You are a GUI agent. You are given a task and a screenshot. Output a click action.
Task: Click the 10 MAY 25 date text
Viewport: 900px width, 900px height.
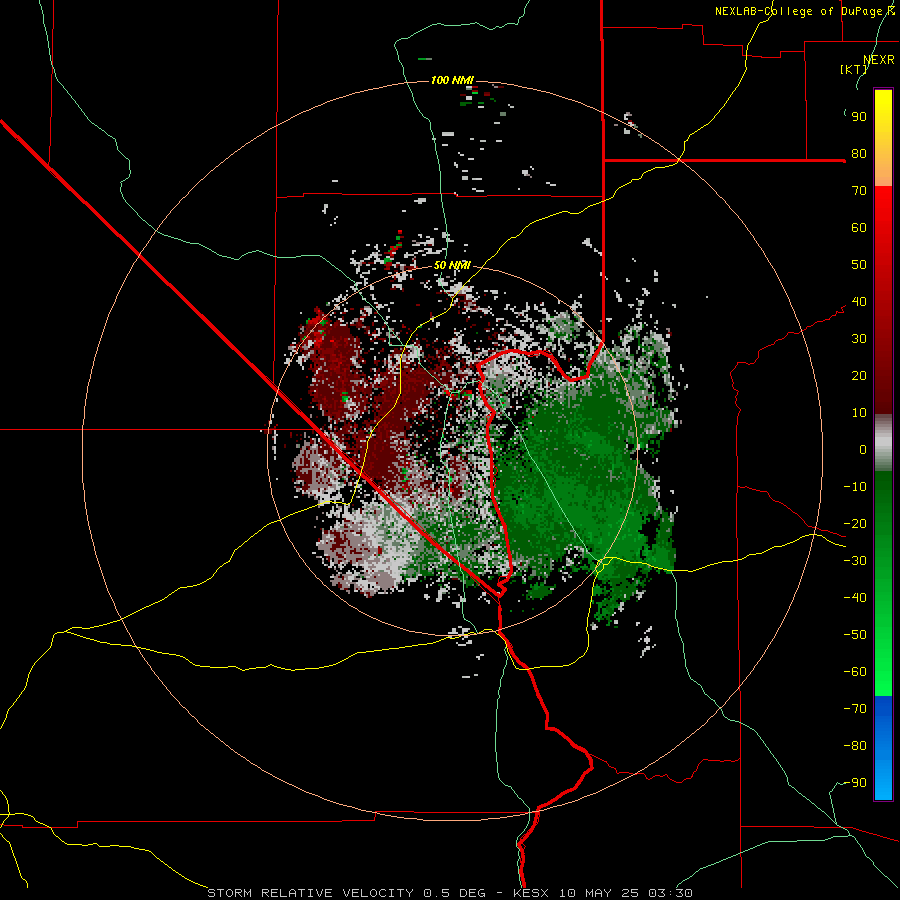[x=599, y=893]
